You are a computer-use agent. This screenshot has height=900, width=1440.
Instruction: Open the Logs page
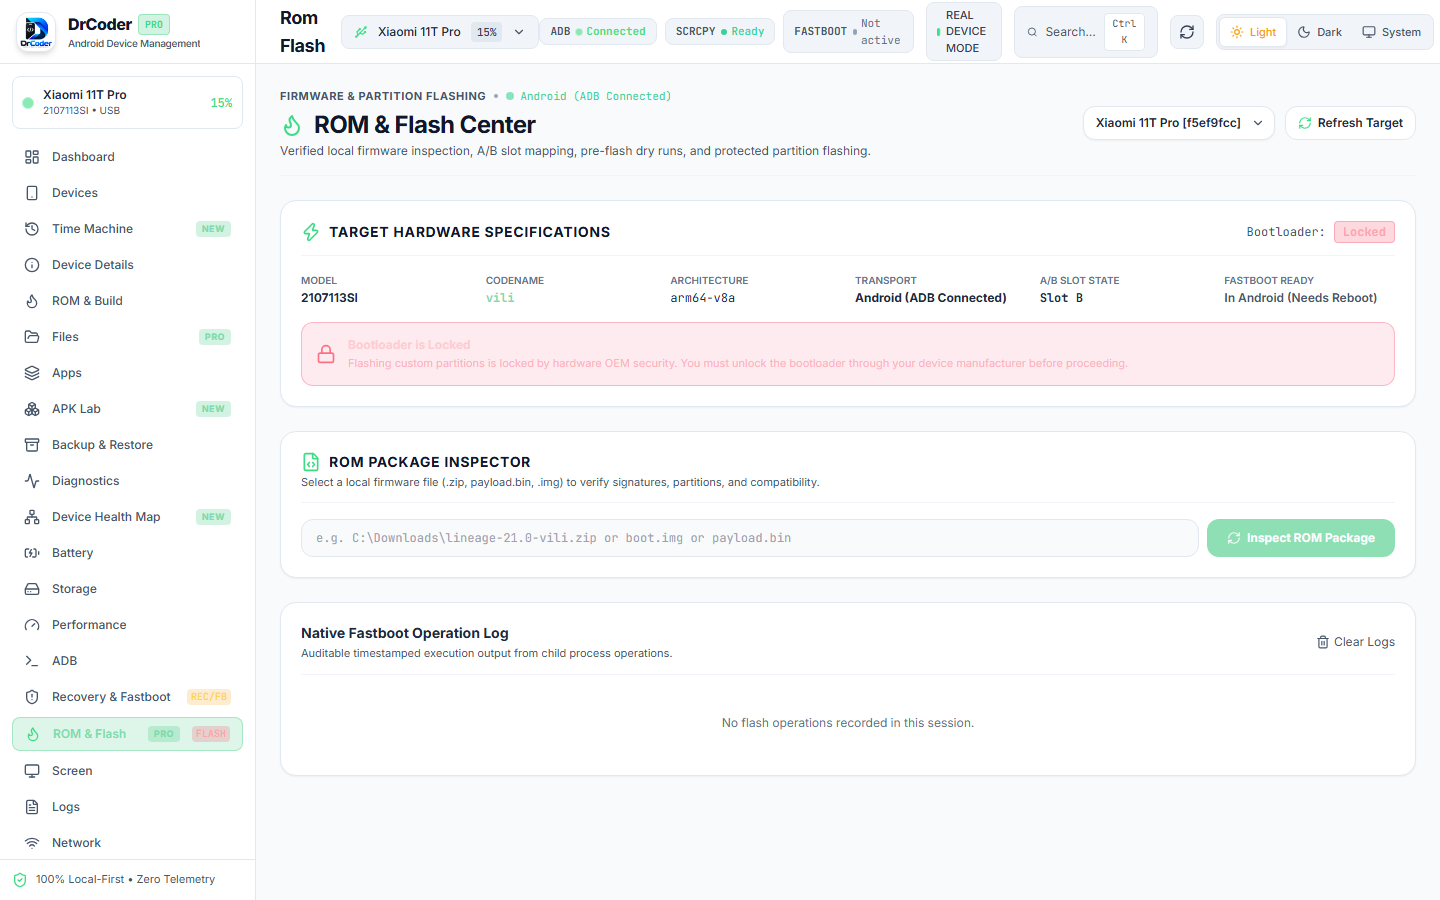[x=127, y=807]
